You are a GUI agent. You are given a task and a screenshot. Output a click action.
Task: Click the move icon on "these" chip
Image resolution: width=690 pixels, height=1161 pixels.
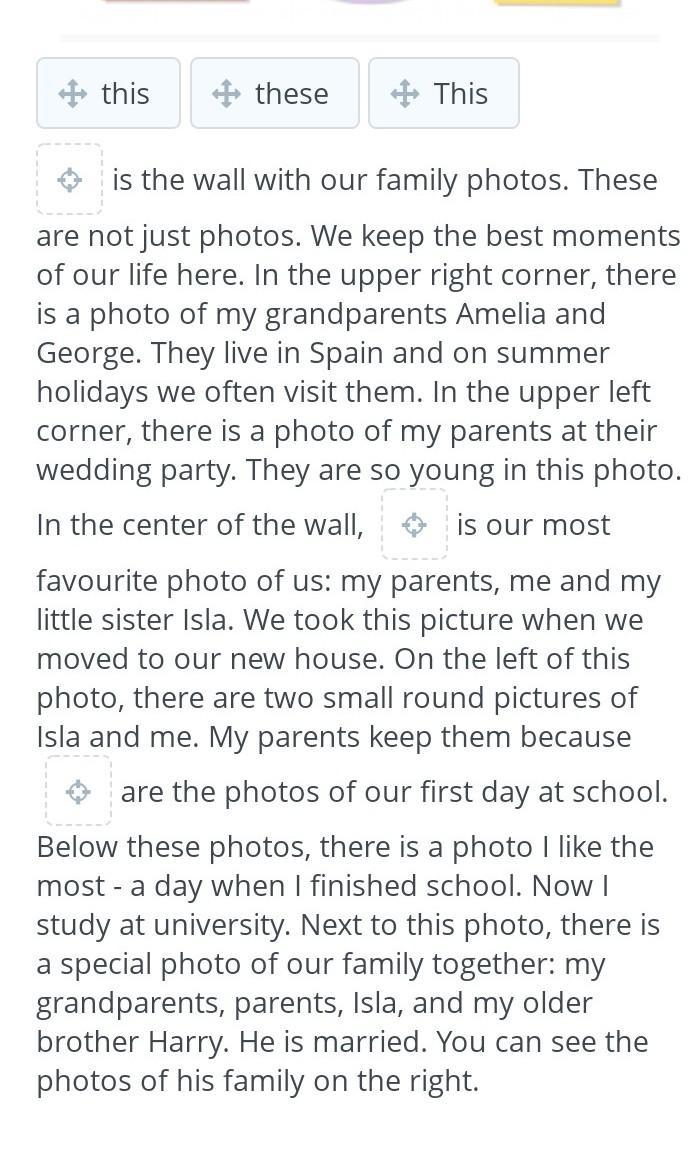click(x=226, y=94)
